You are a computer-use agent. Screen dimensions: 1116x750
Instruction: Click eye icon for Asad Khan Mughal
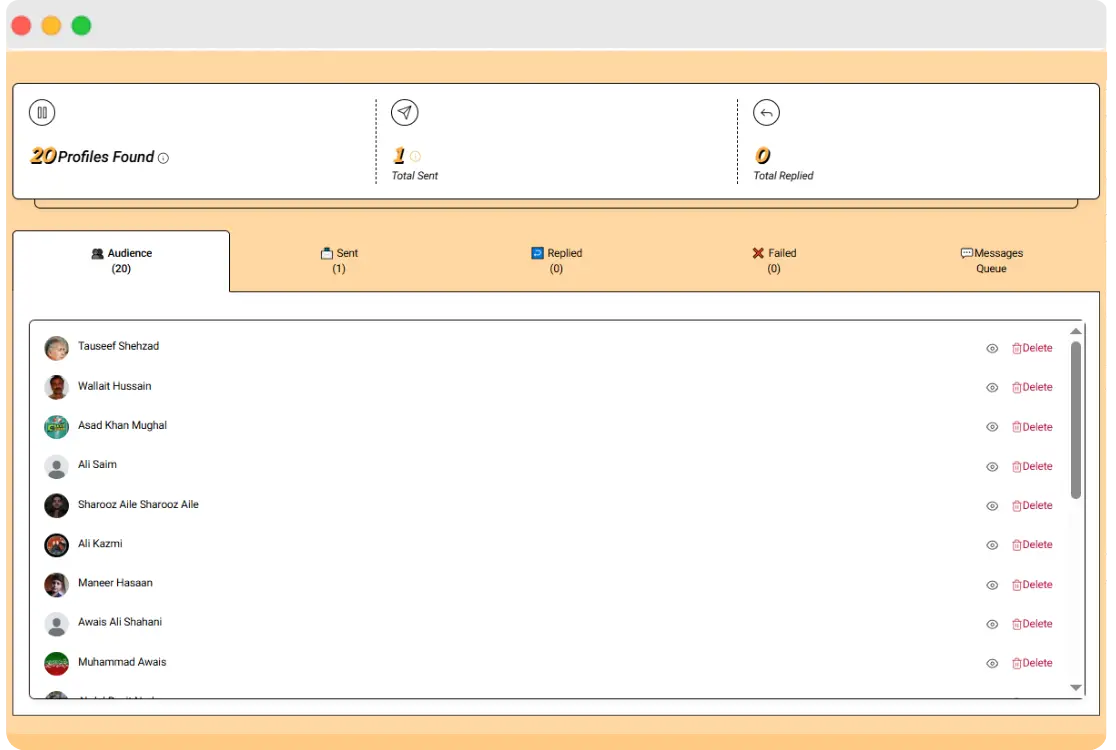(x=991, y=427)
